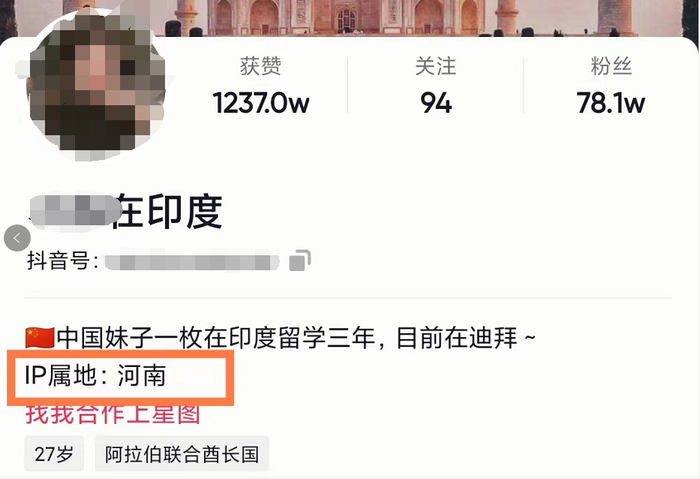Open the 找我合作上星图 link

tap(112, 414)
